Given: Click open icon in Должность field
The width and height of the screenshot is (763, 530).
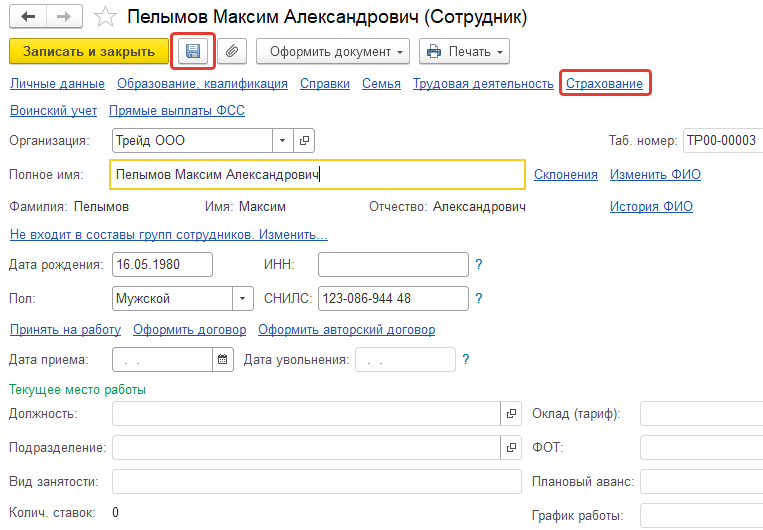Looking at the screenshot, I should coord(512,413).
